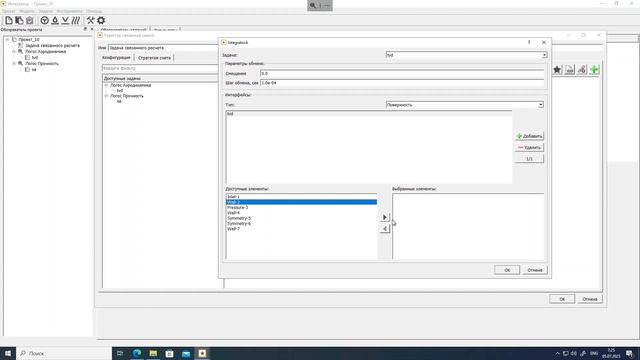Click the V-shaped toolbar icon

(x=65, y=20)
